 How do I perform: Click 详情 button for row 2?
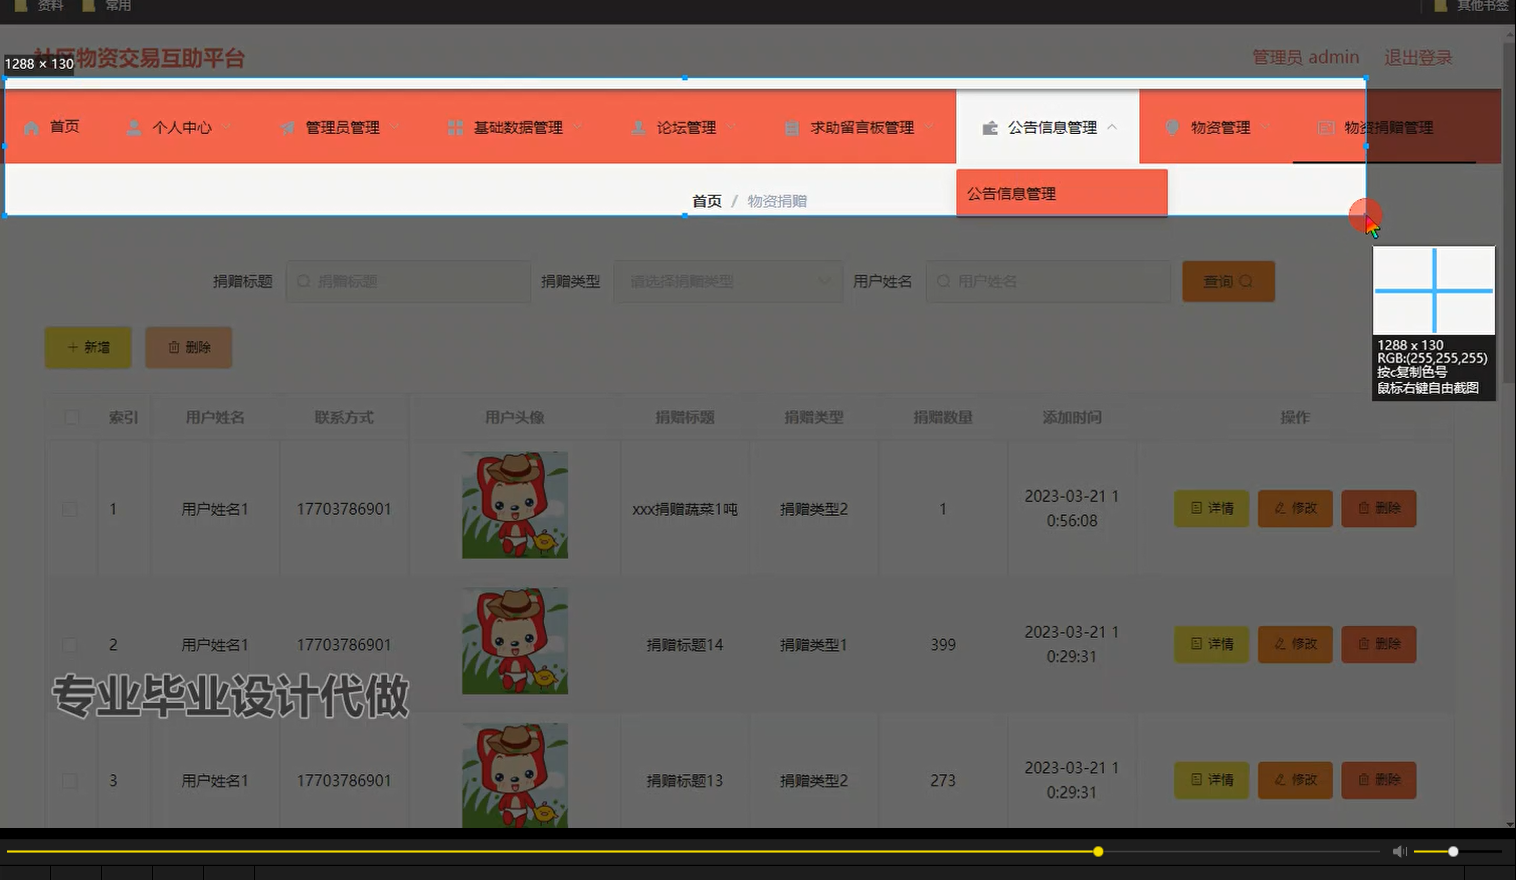1211,644
